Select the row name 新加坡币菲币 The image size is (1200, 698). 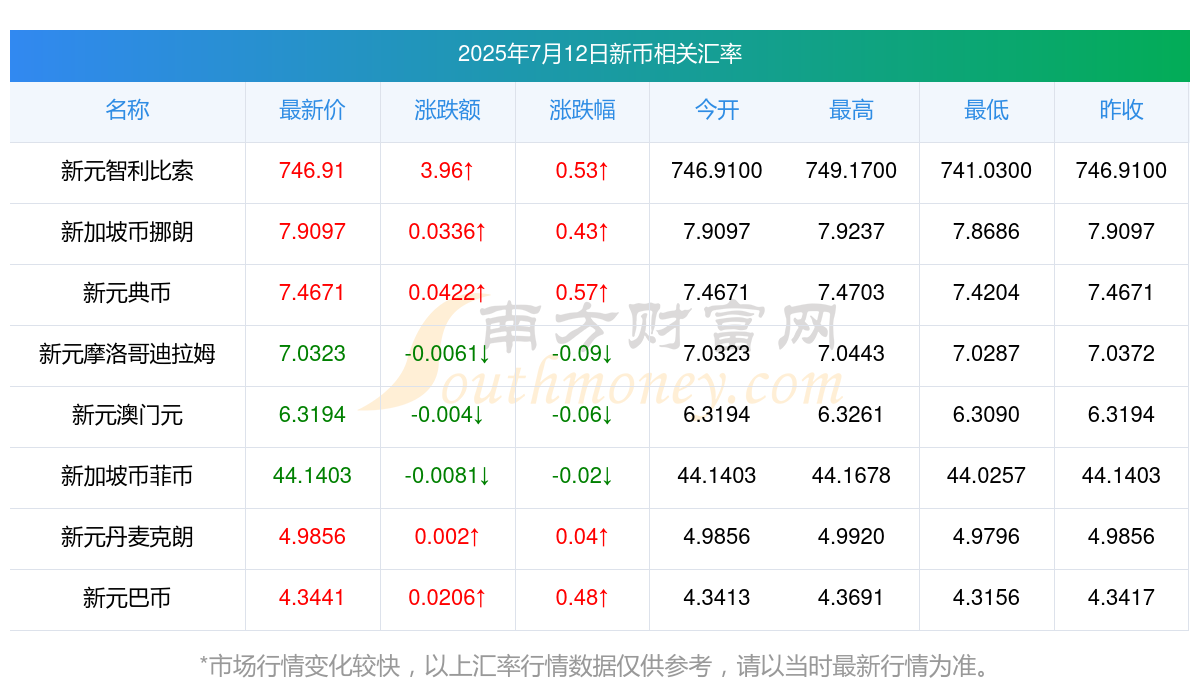click(x=127, y=476)
